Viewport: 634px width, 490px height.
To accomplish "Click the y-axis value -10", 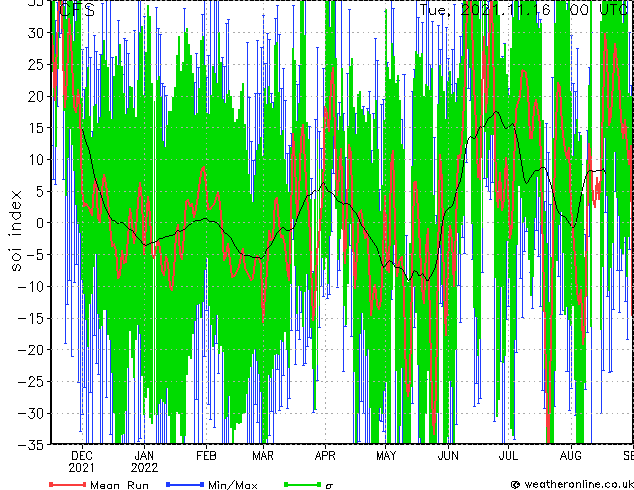I will pos(32,287).
